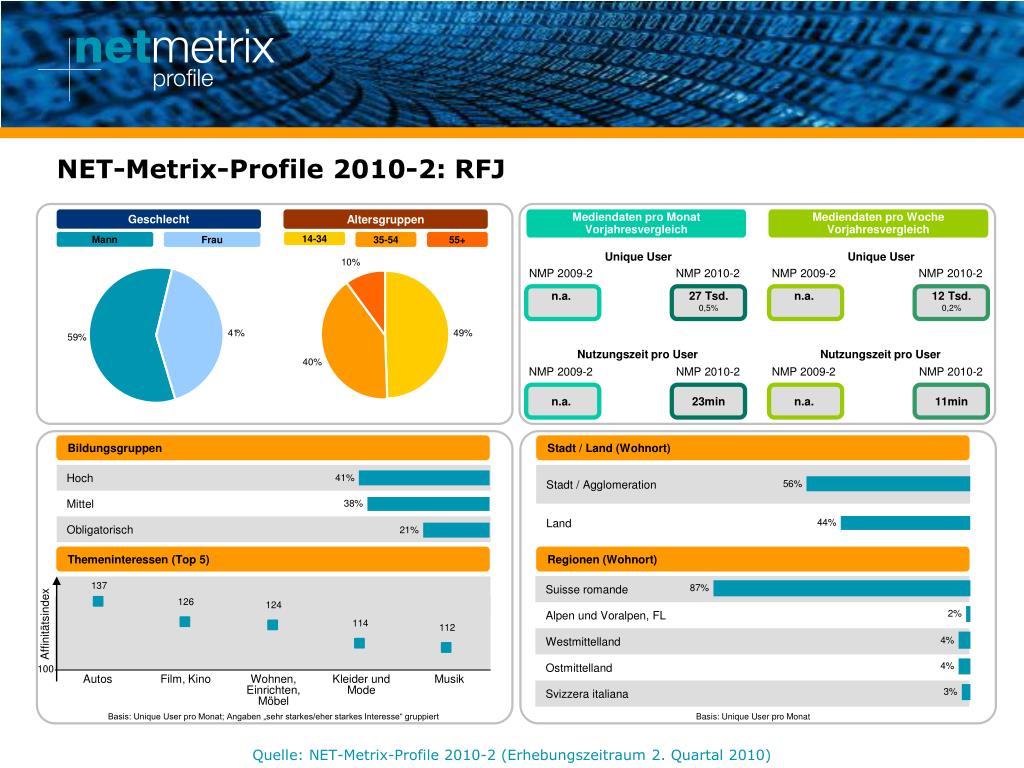Viewport: 1024px width, 768px height.
Task: Click the Mittel 38% bar
Action: click(428, 504)
